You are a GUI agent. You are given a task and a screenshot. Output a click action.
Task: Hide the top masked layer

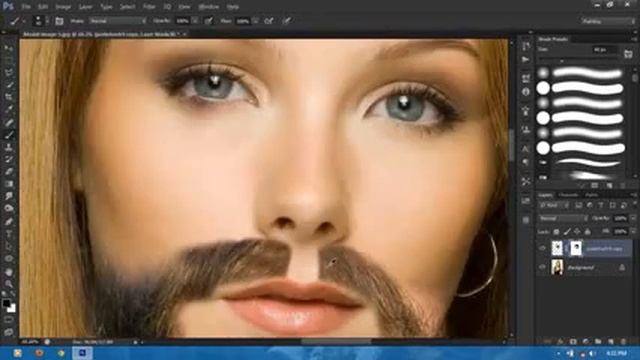click(x=542, y=248)
